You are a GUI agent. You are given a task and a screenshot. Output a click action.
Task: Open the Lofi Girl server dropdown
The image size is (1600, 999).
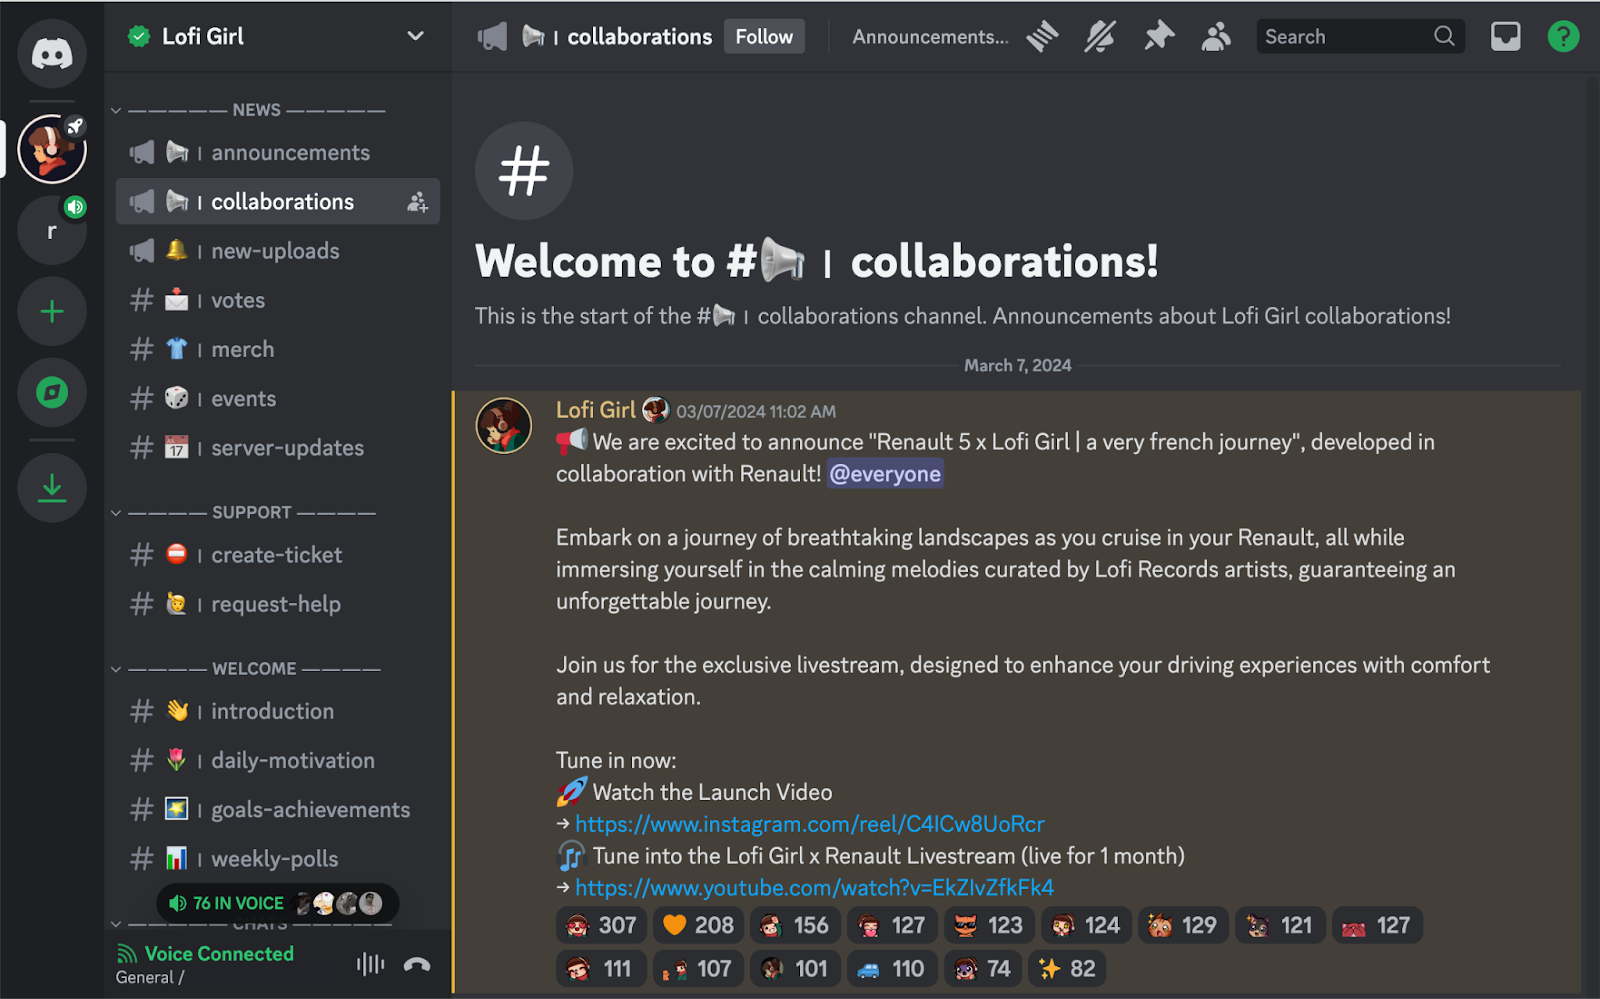[x=415, y=36]
